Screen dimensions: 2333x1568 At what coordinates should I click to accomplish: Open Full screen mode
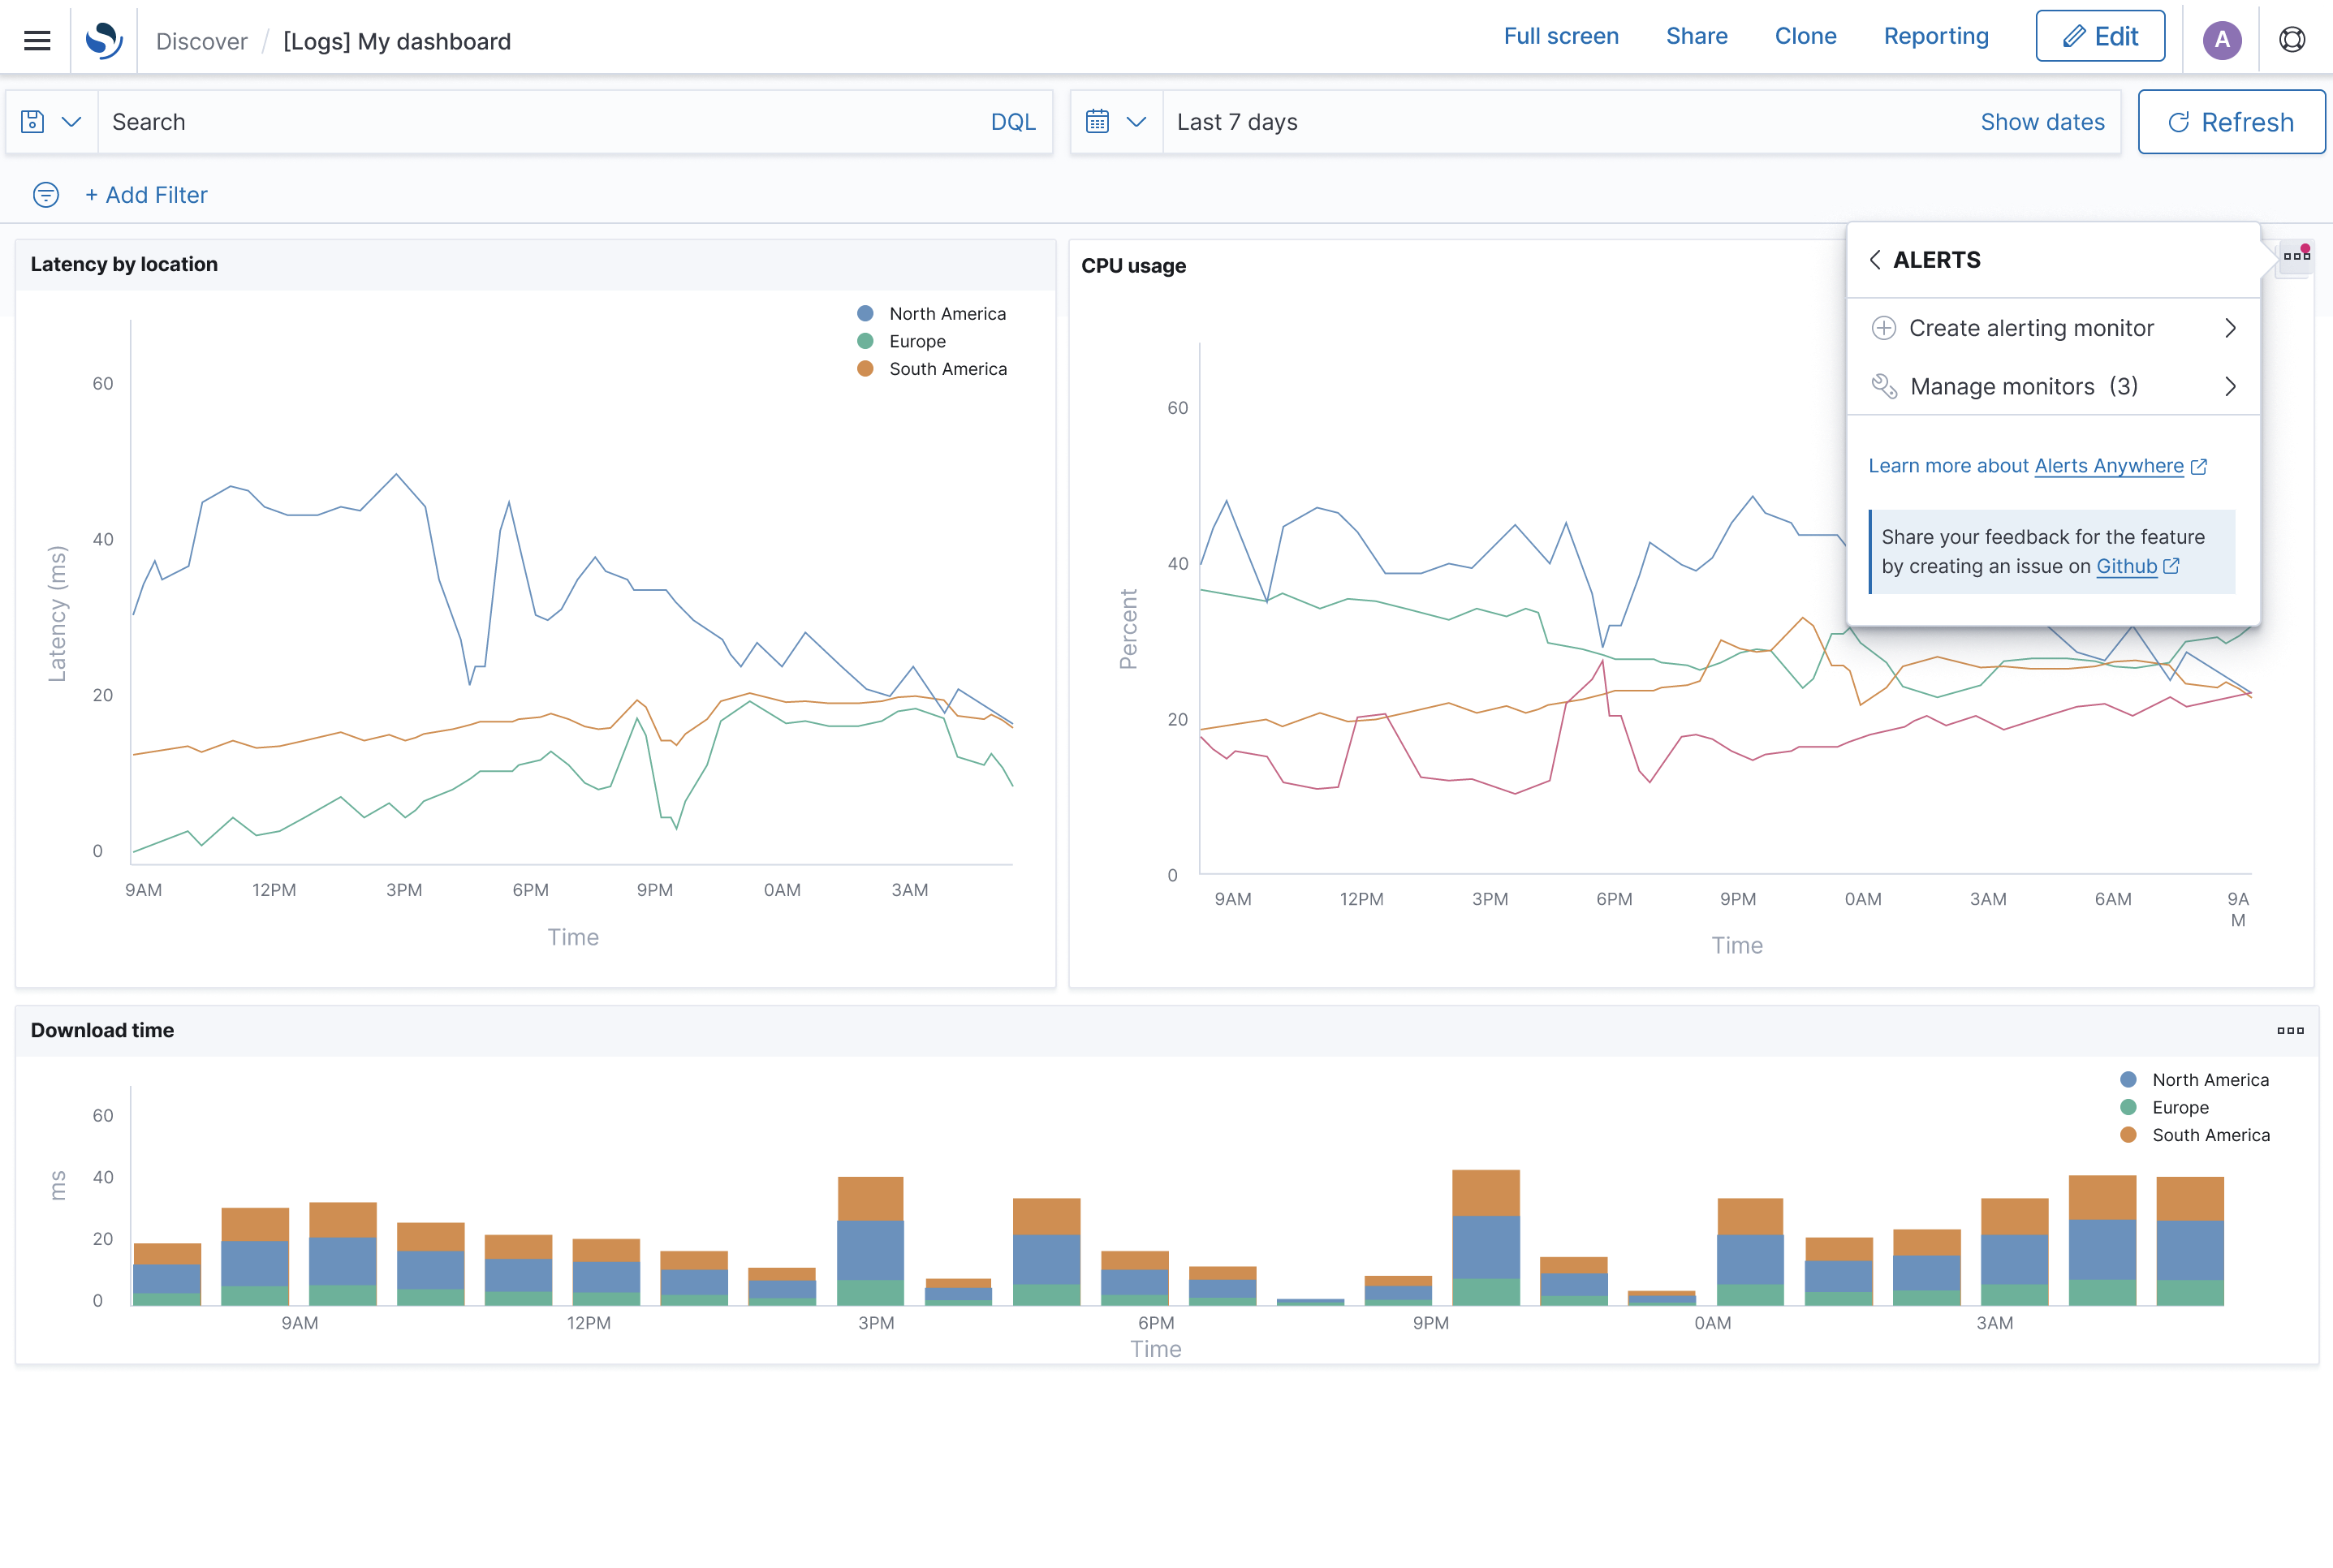point(1561,36)
